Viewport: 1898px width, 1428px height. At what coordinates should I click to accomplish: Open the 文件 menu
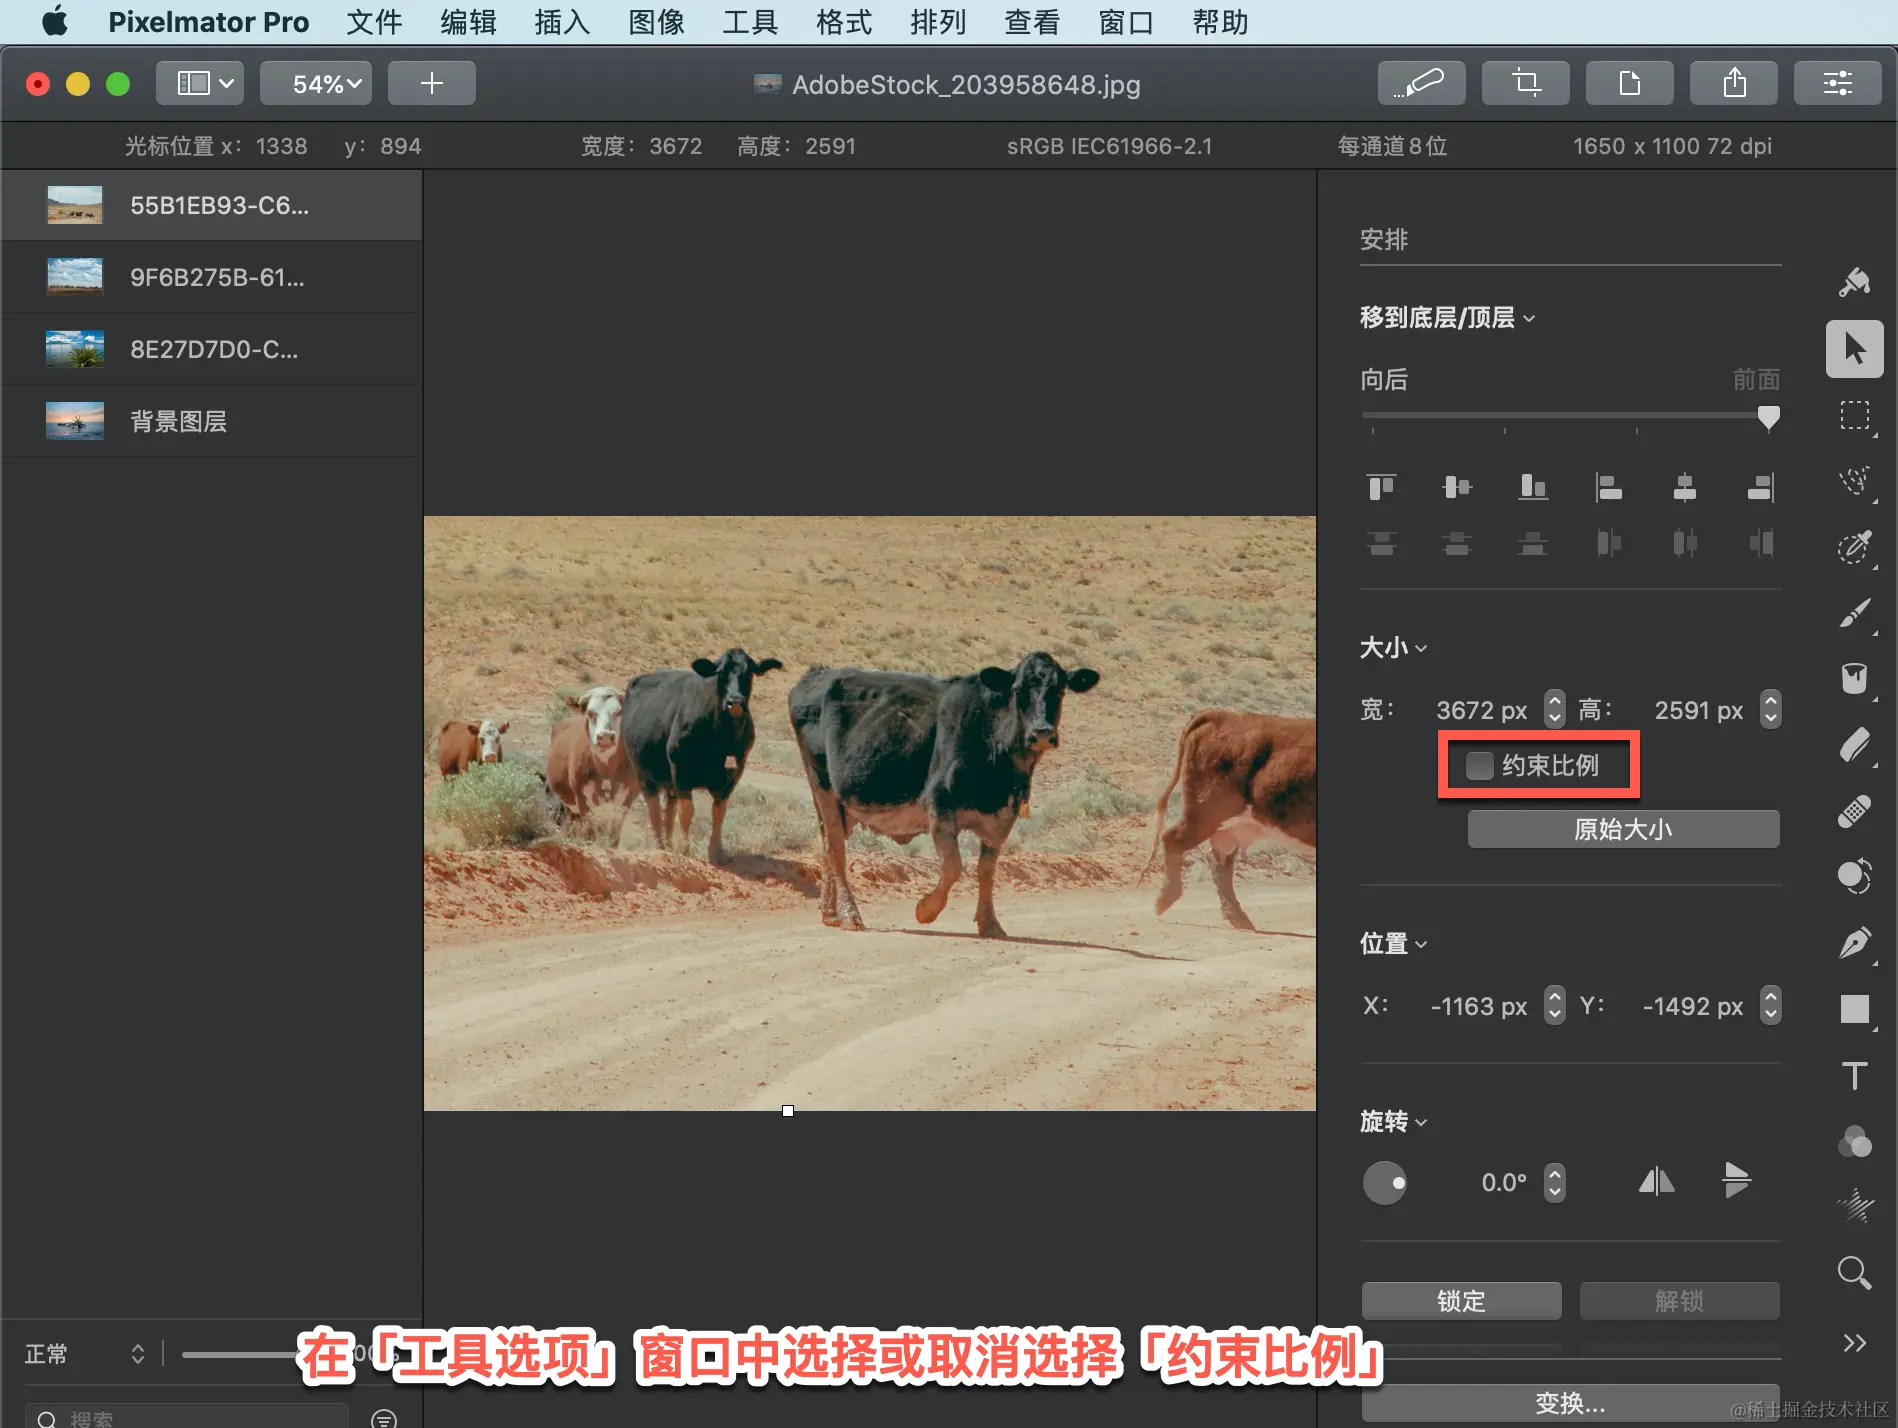(374, 22)
